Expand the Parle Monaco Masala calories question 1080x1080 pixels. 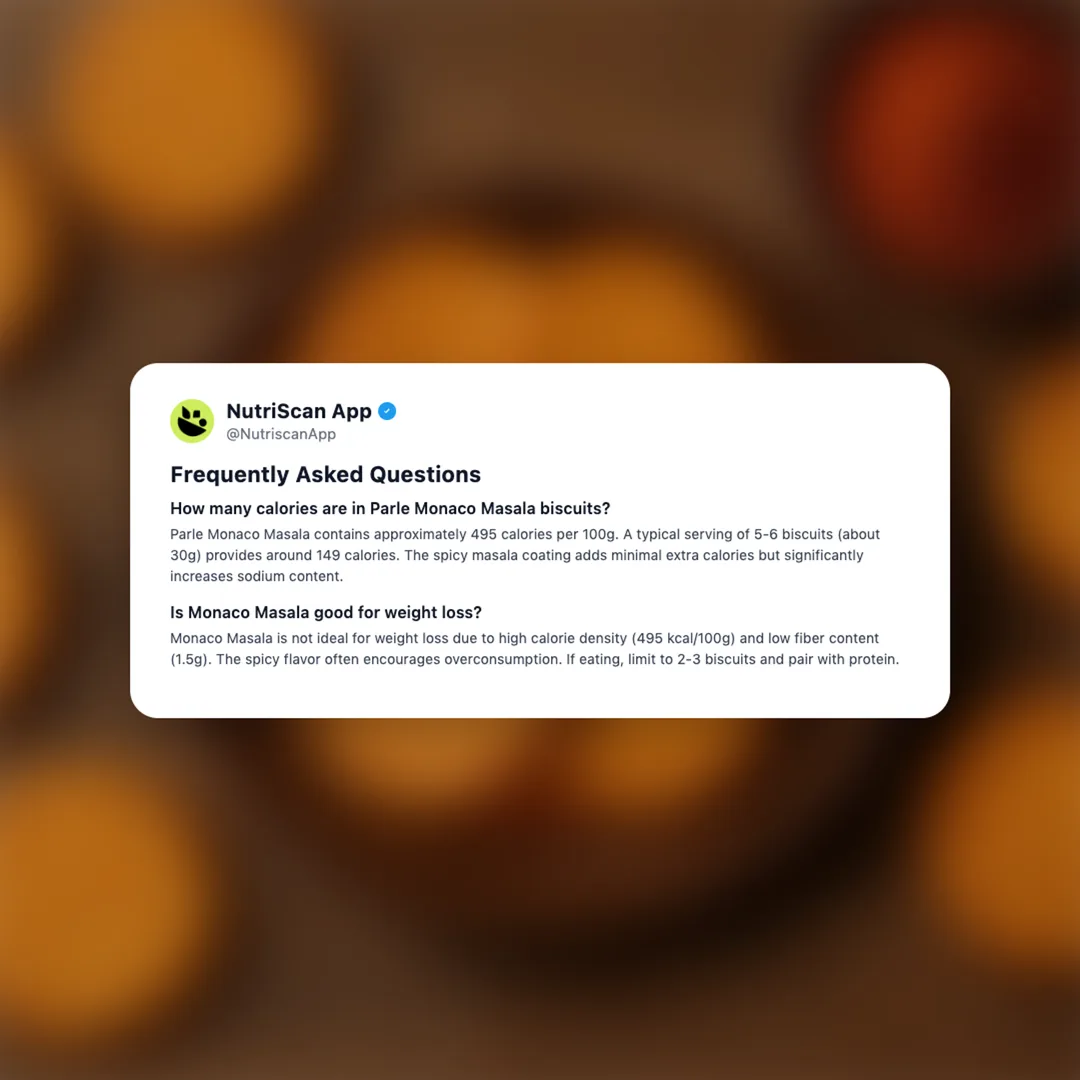(x=390, y=508)
